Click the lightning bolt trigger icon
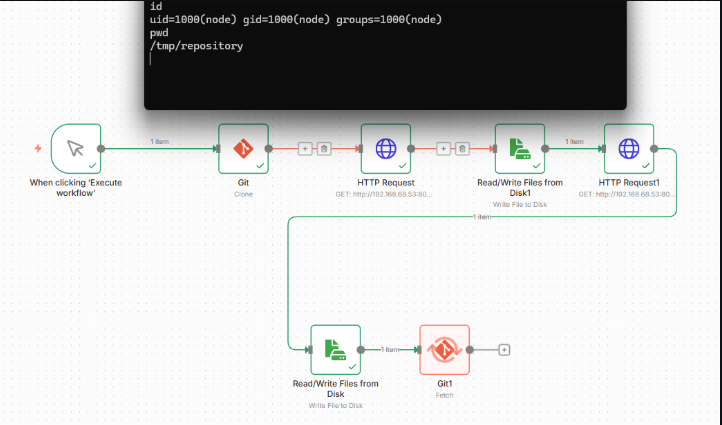Screen dimensions: 722x425 [x=38, y=149]
